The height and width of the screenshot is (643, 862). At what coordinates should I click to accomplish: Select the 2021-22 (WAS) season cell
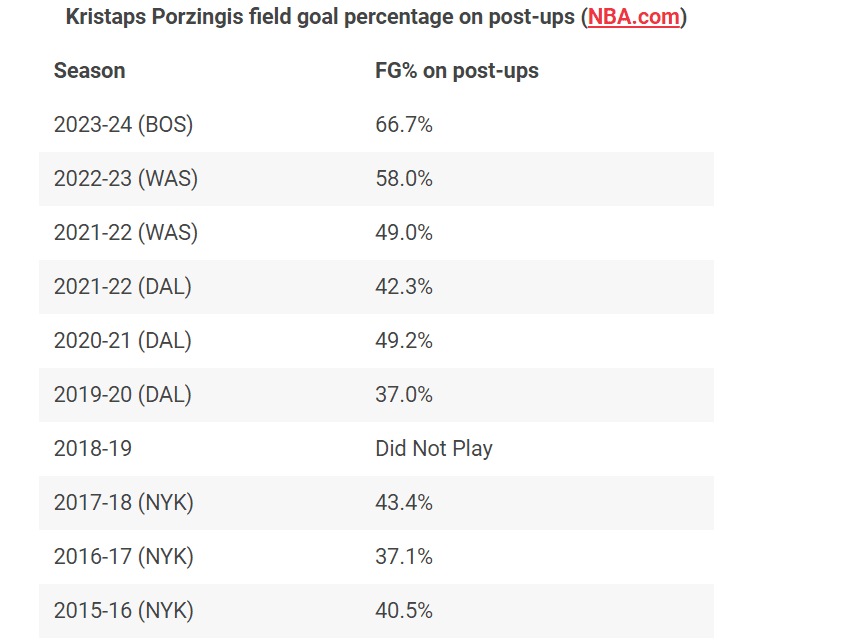126,233
